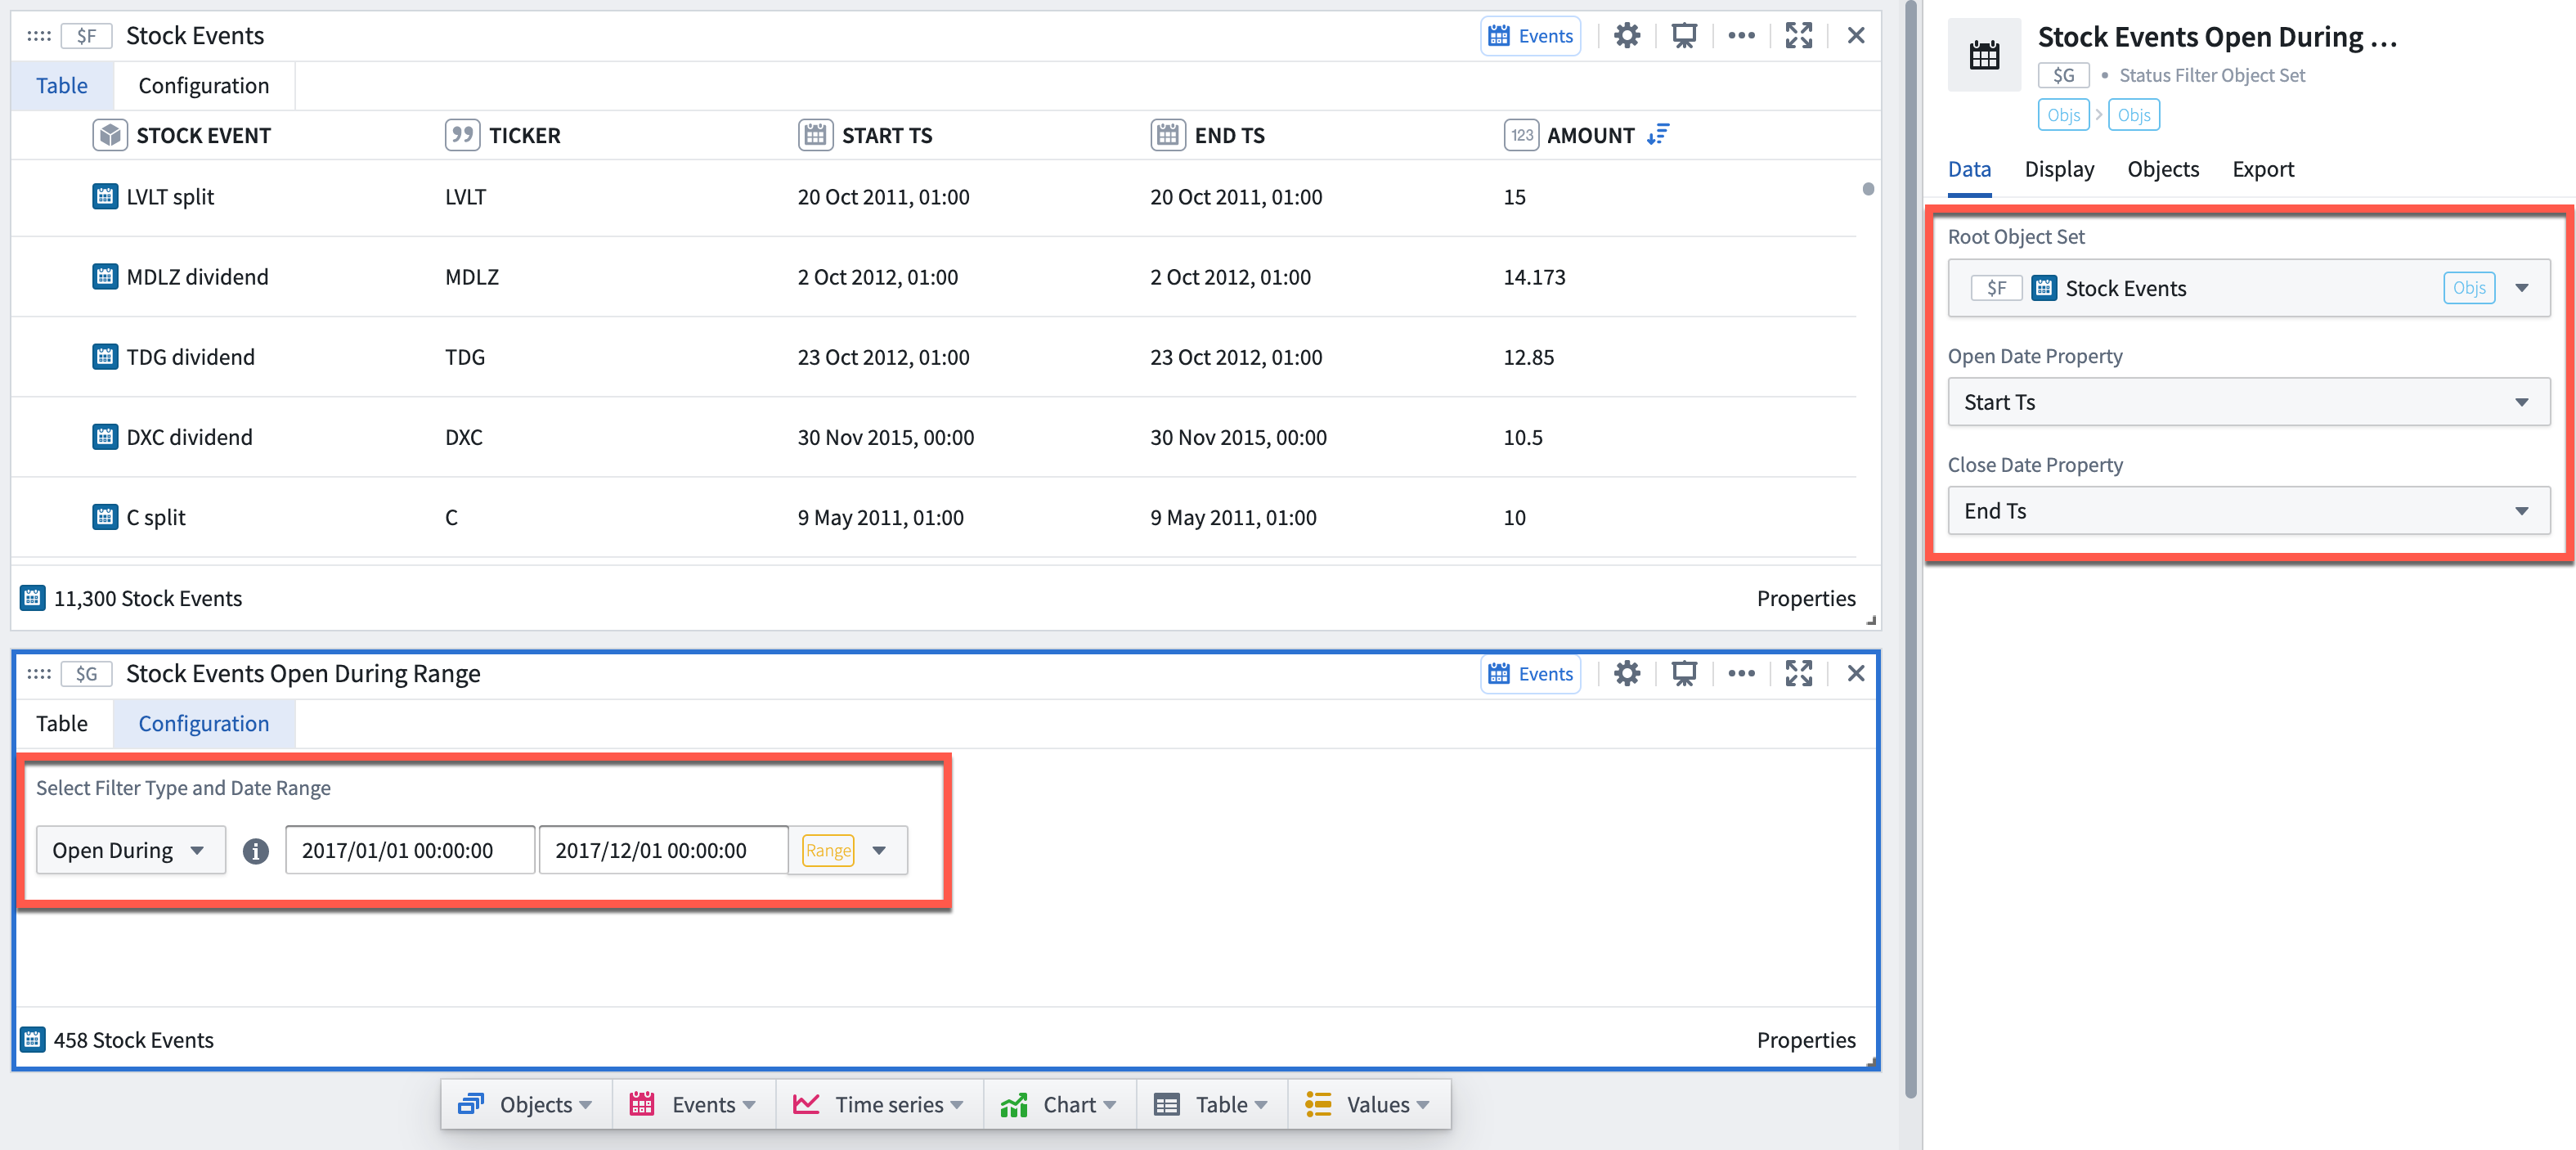This screenshot has height=1150, width=2576.
Task: Open the Close Date Property End Ts dropdown
Action: (2248, 511)
